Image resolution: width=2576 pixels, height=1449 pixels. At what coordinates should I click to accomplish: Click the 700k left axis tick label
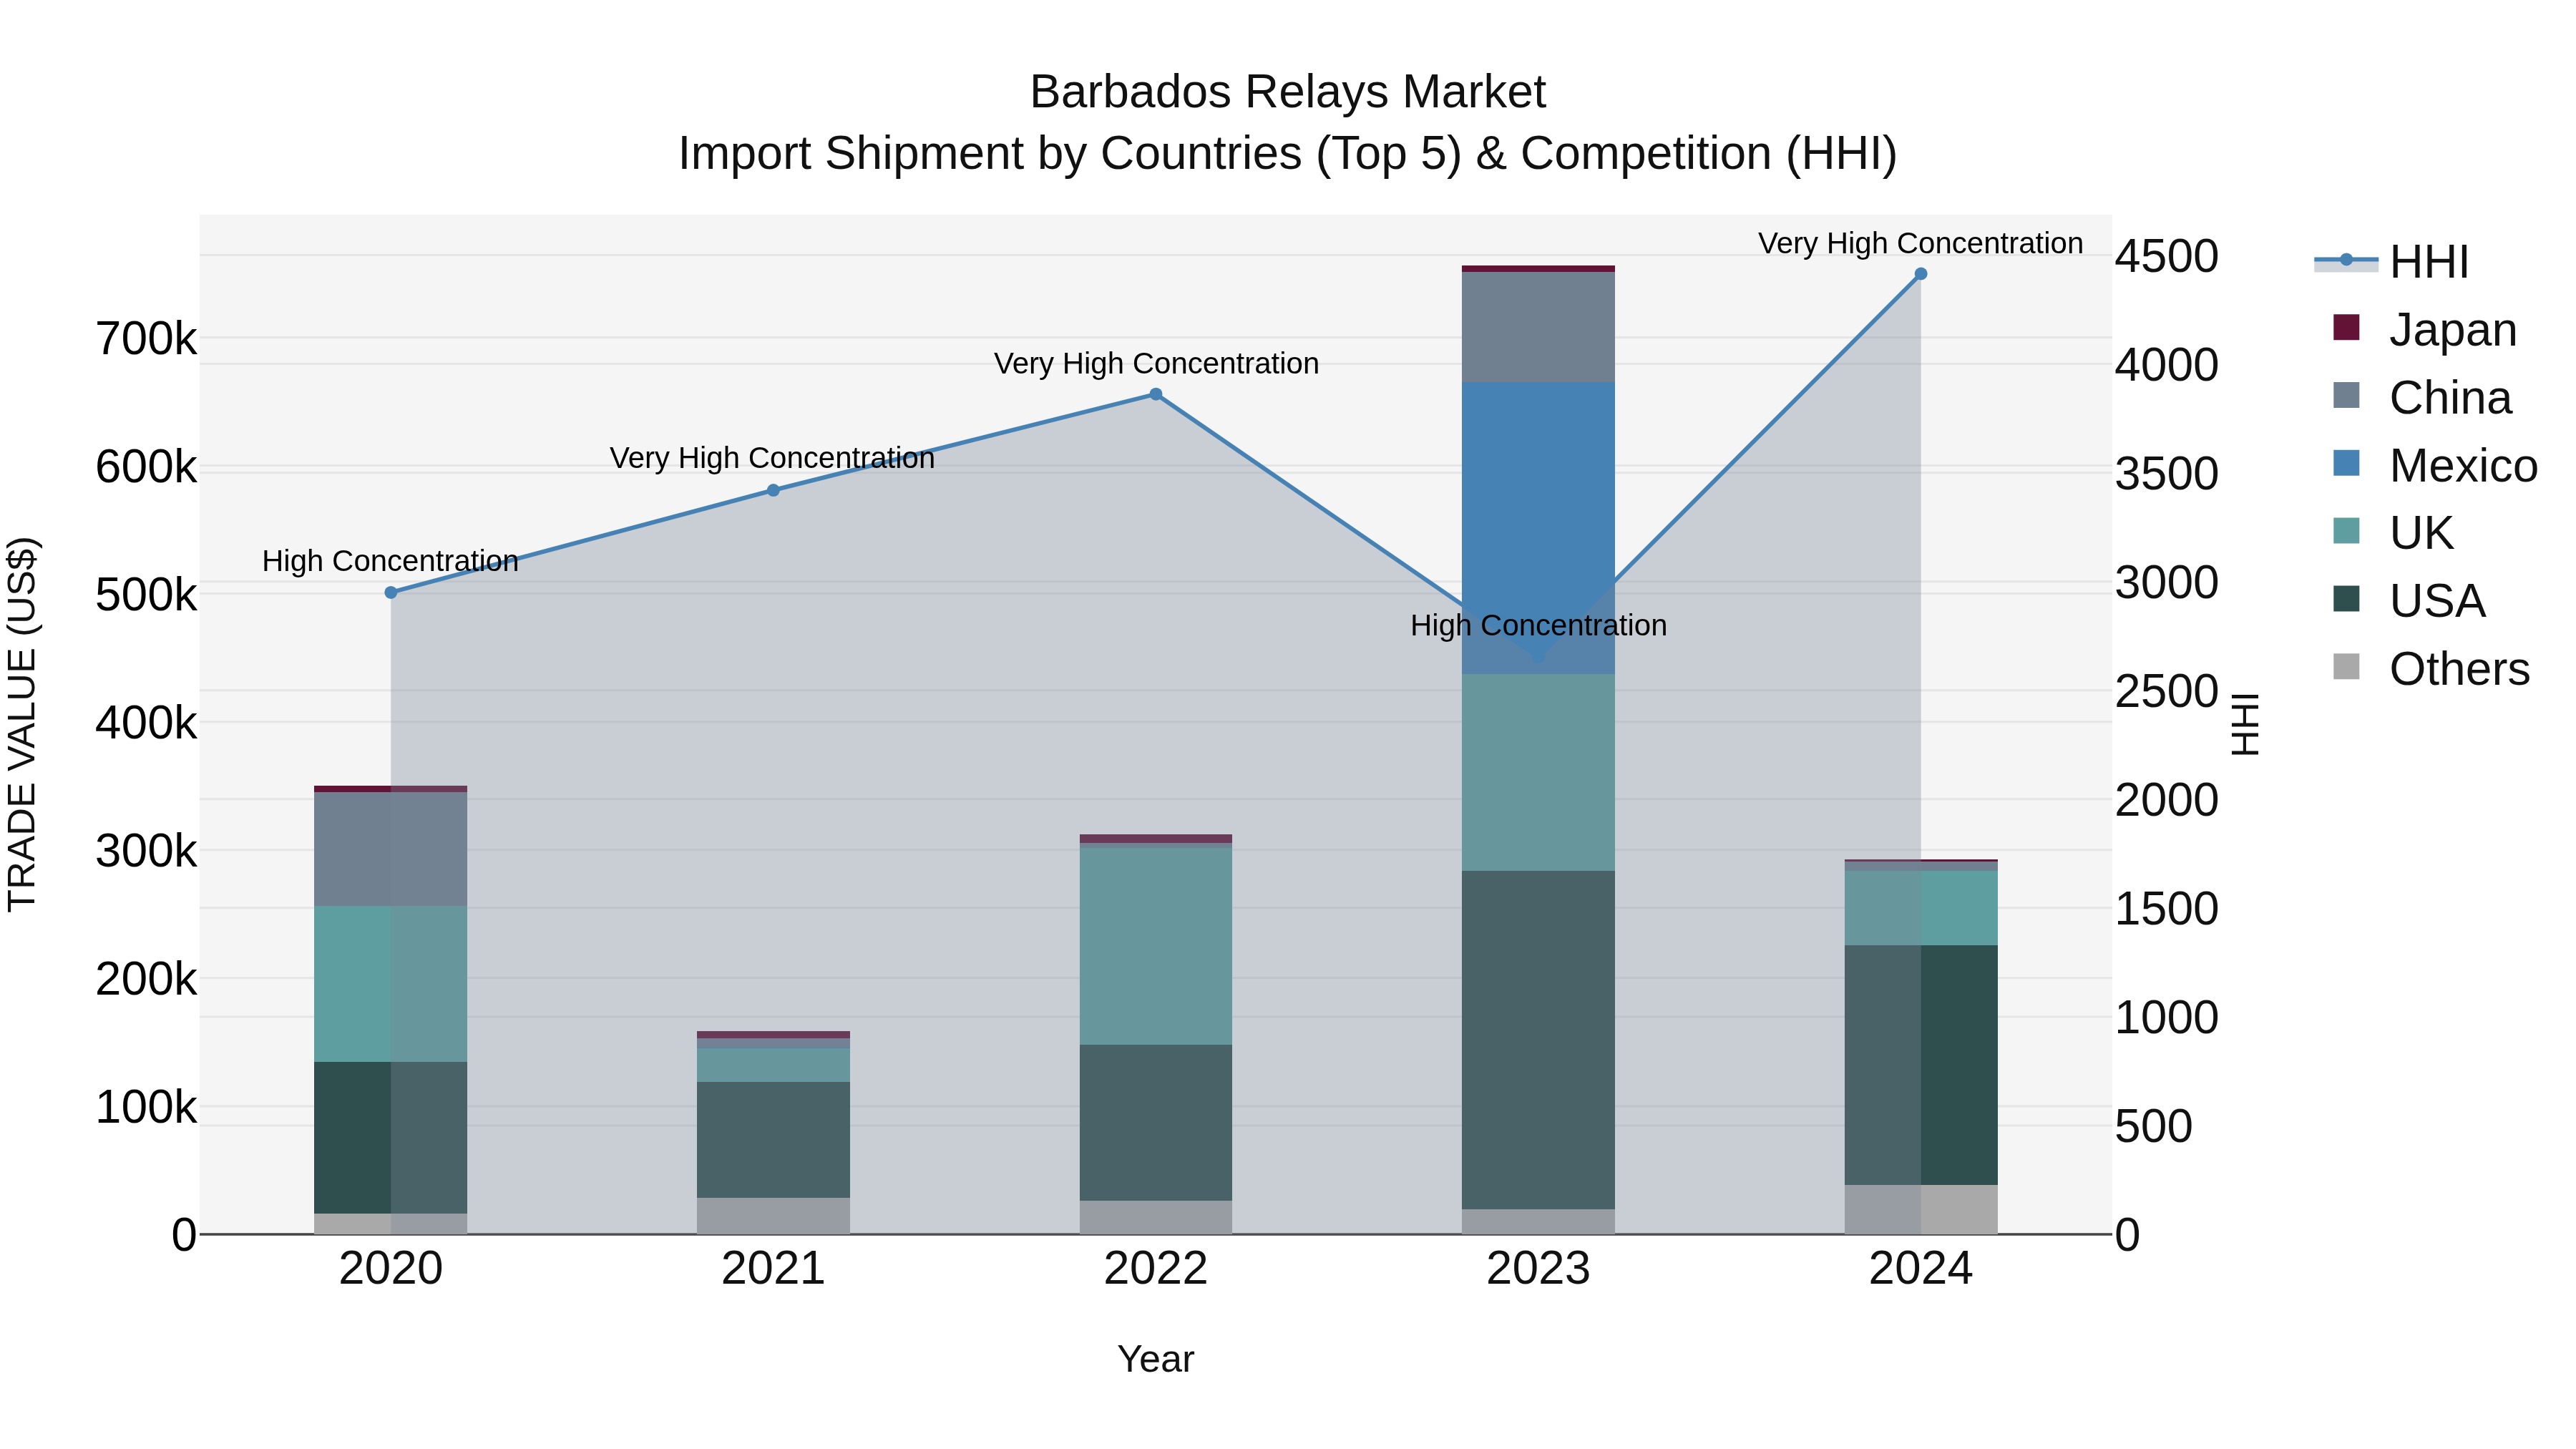tap(146, 339)
